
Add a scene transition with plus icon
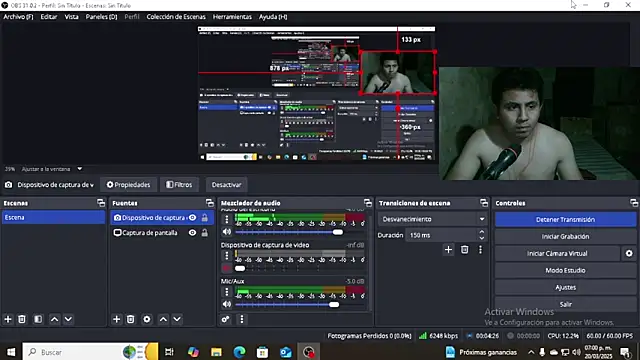[448, 249]
